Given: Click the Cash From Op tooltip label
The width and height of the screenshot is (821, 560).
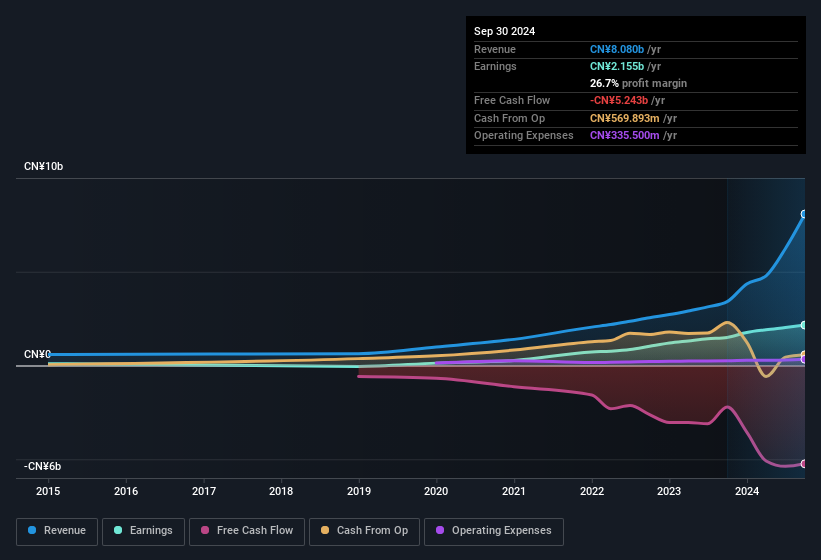Looking at the screenshot, I should click(509, 118).
